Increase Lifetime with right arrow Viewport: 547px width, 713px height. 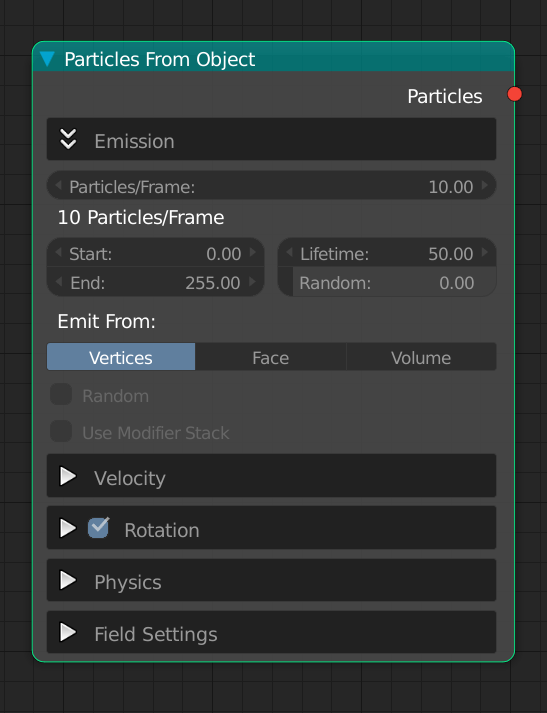[485, 252]
